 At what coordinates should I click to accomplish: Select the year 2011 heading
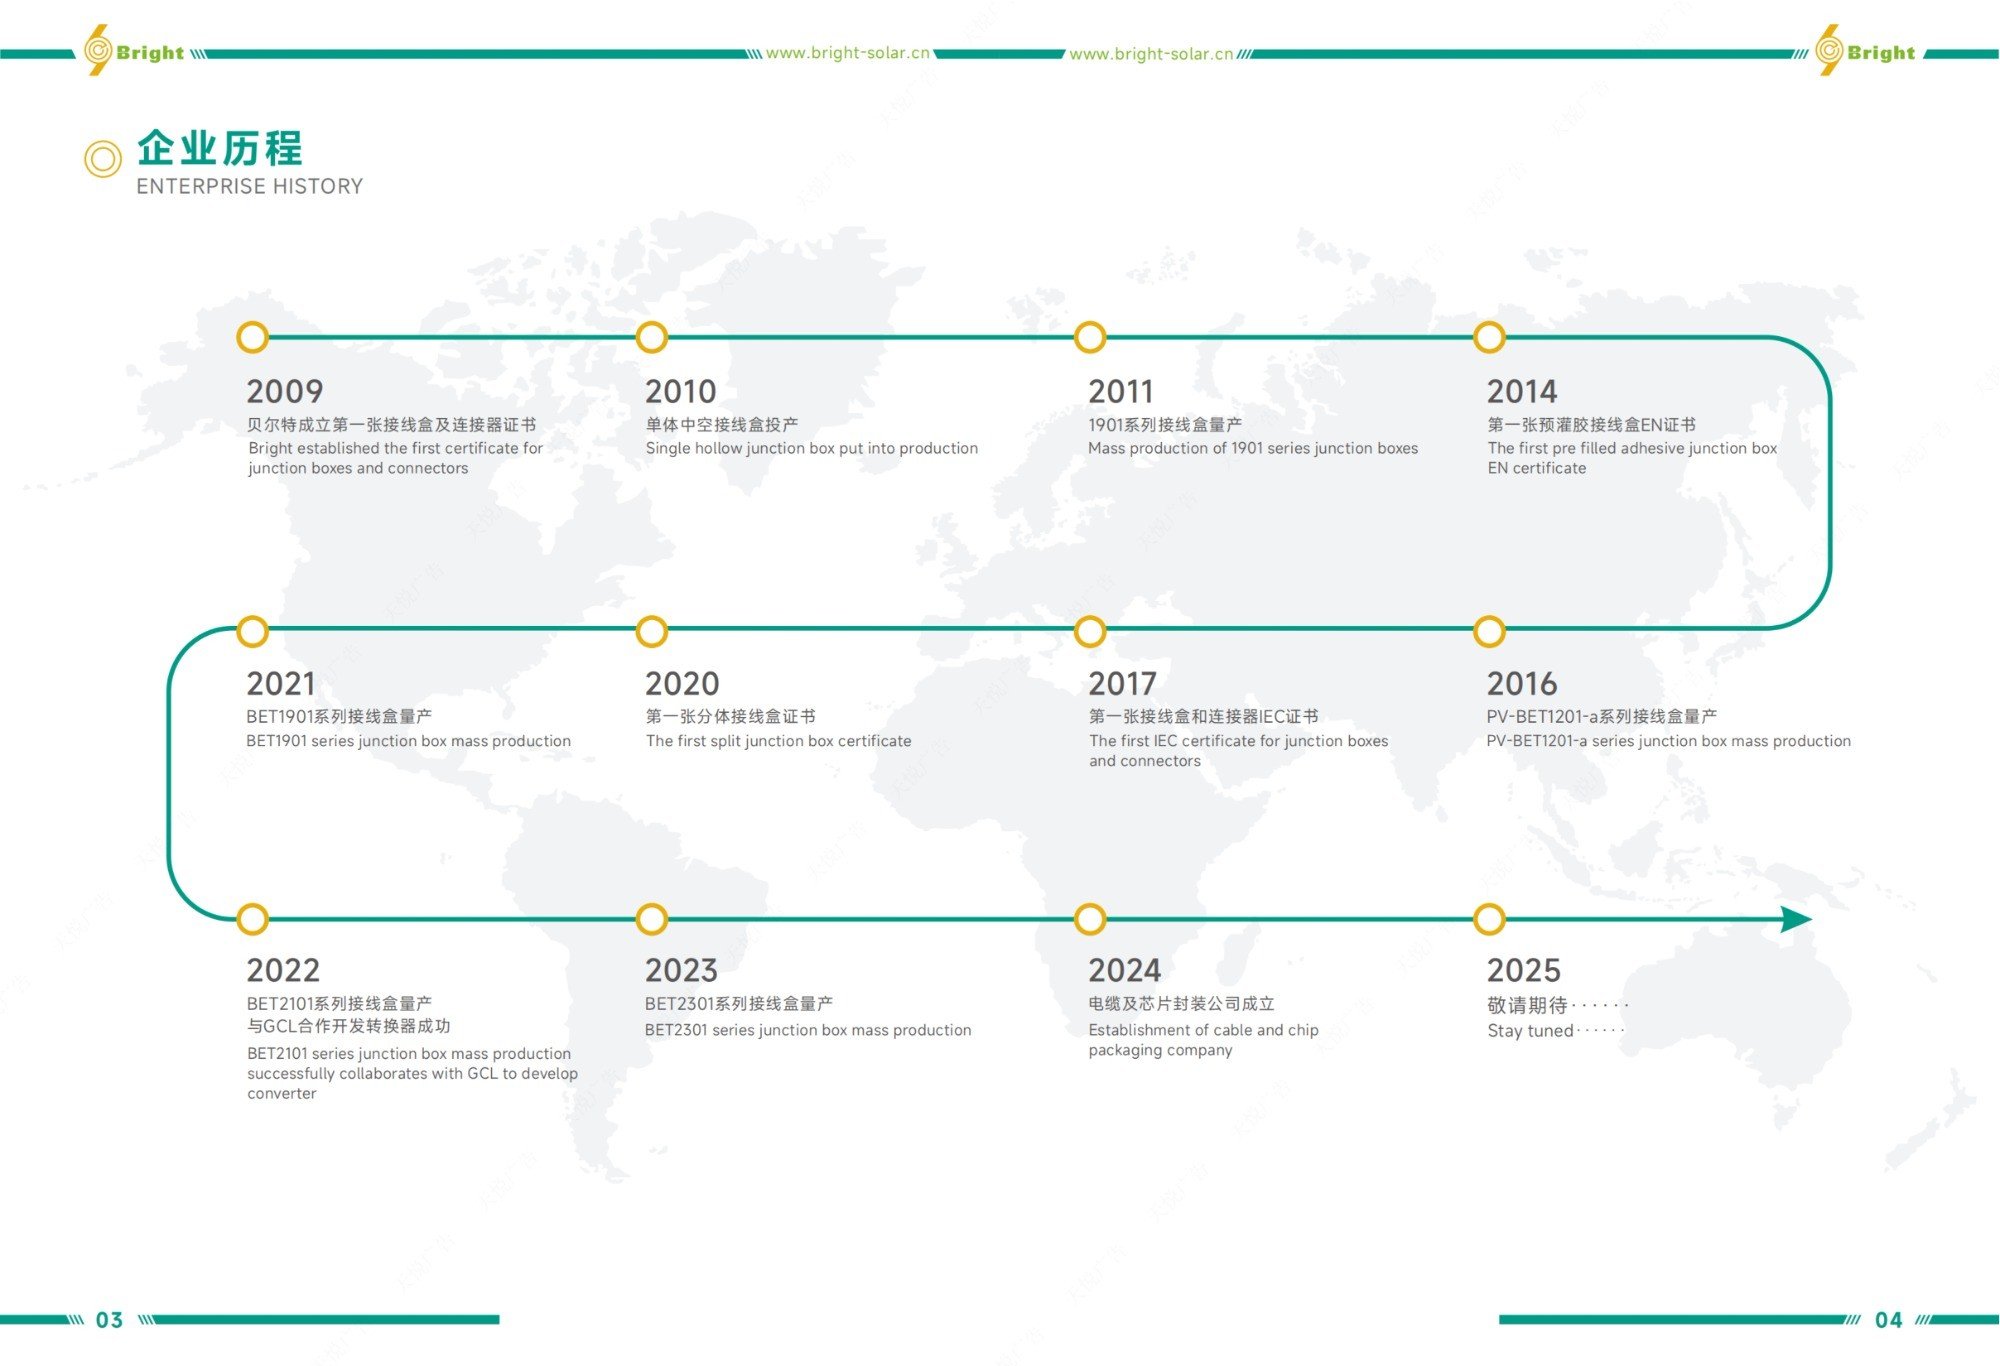pos(1120,391)
